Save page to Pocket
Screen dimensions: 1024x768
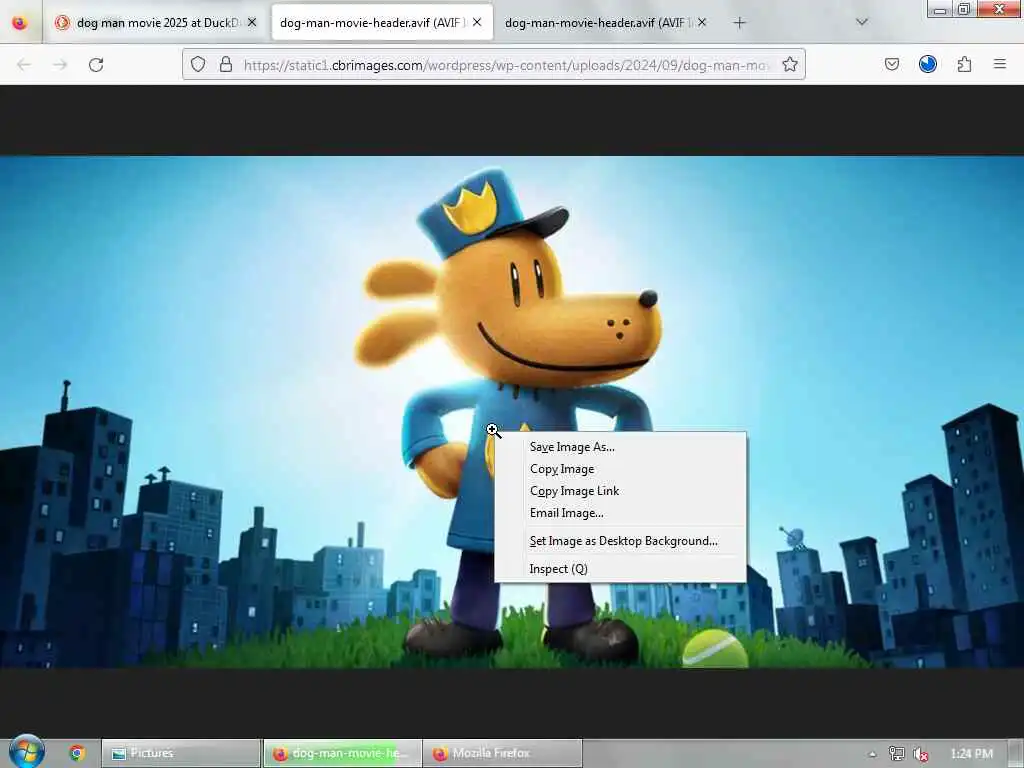(892, 64)
